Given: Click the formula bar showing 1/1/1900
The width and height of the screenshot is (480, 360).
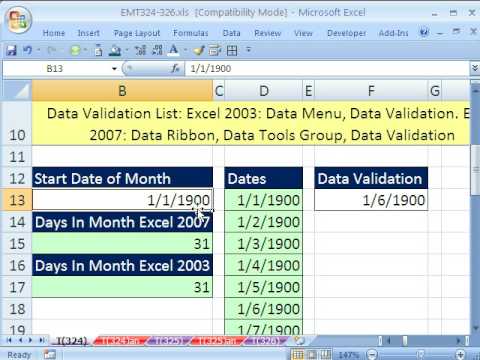Looking at the screenshot, I should click(x=327, y=68).
